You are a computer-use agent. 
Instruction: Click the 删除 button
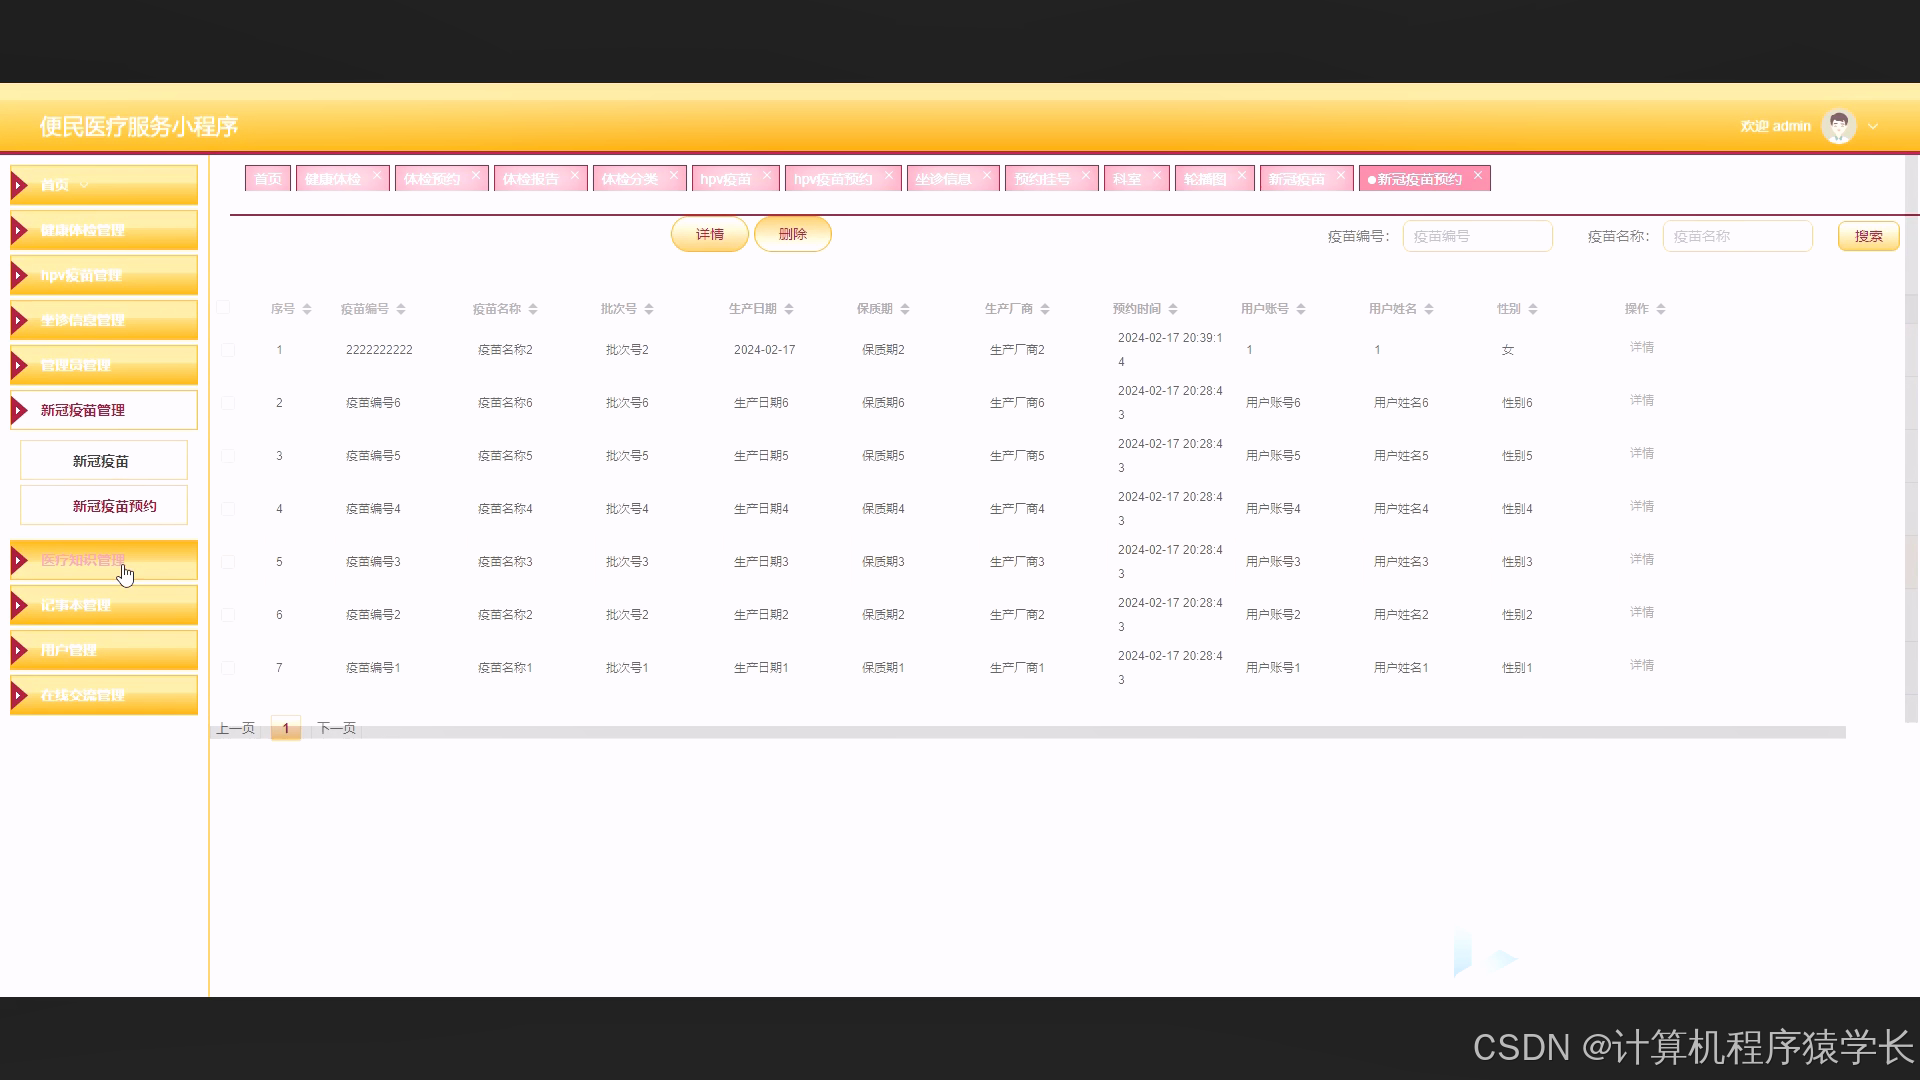point(793,234)
